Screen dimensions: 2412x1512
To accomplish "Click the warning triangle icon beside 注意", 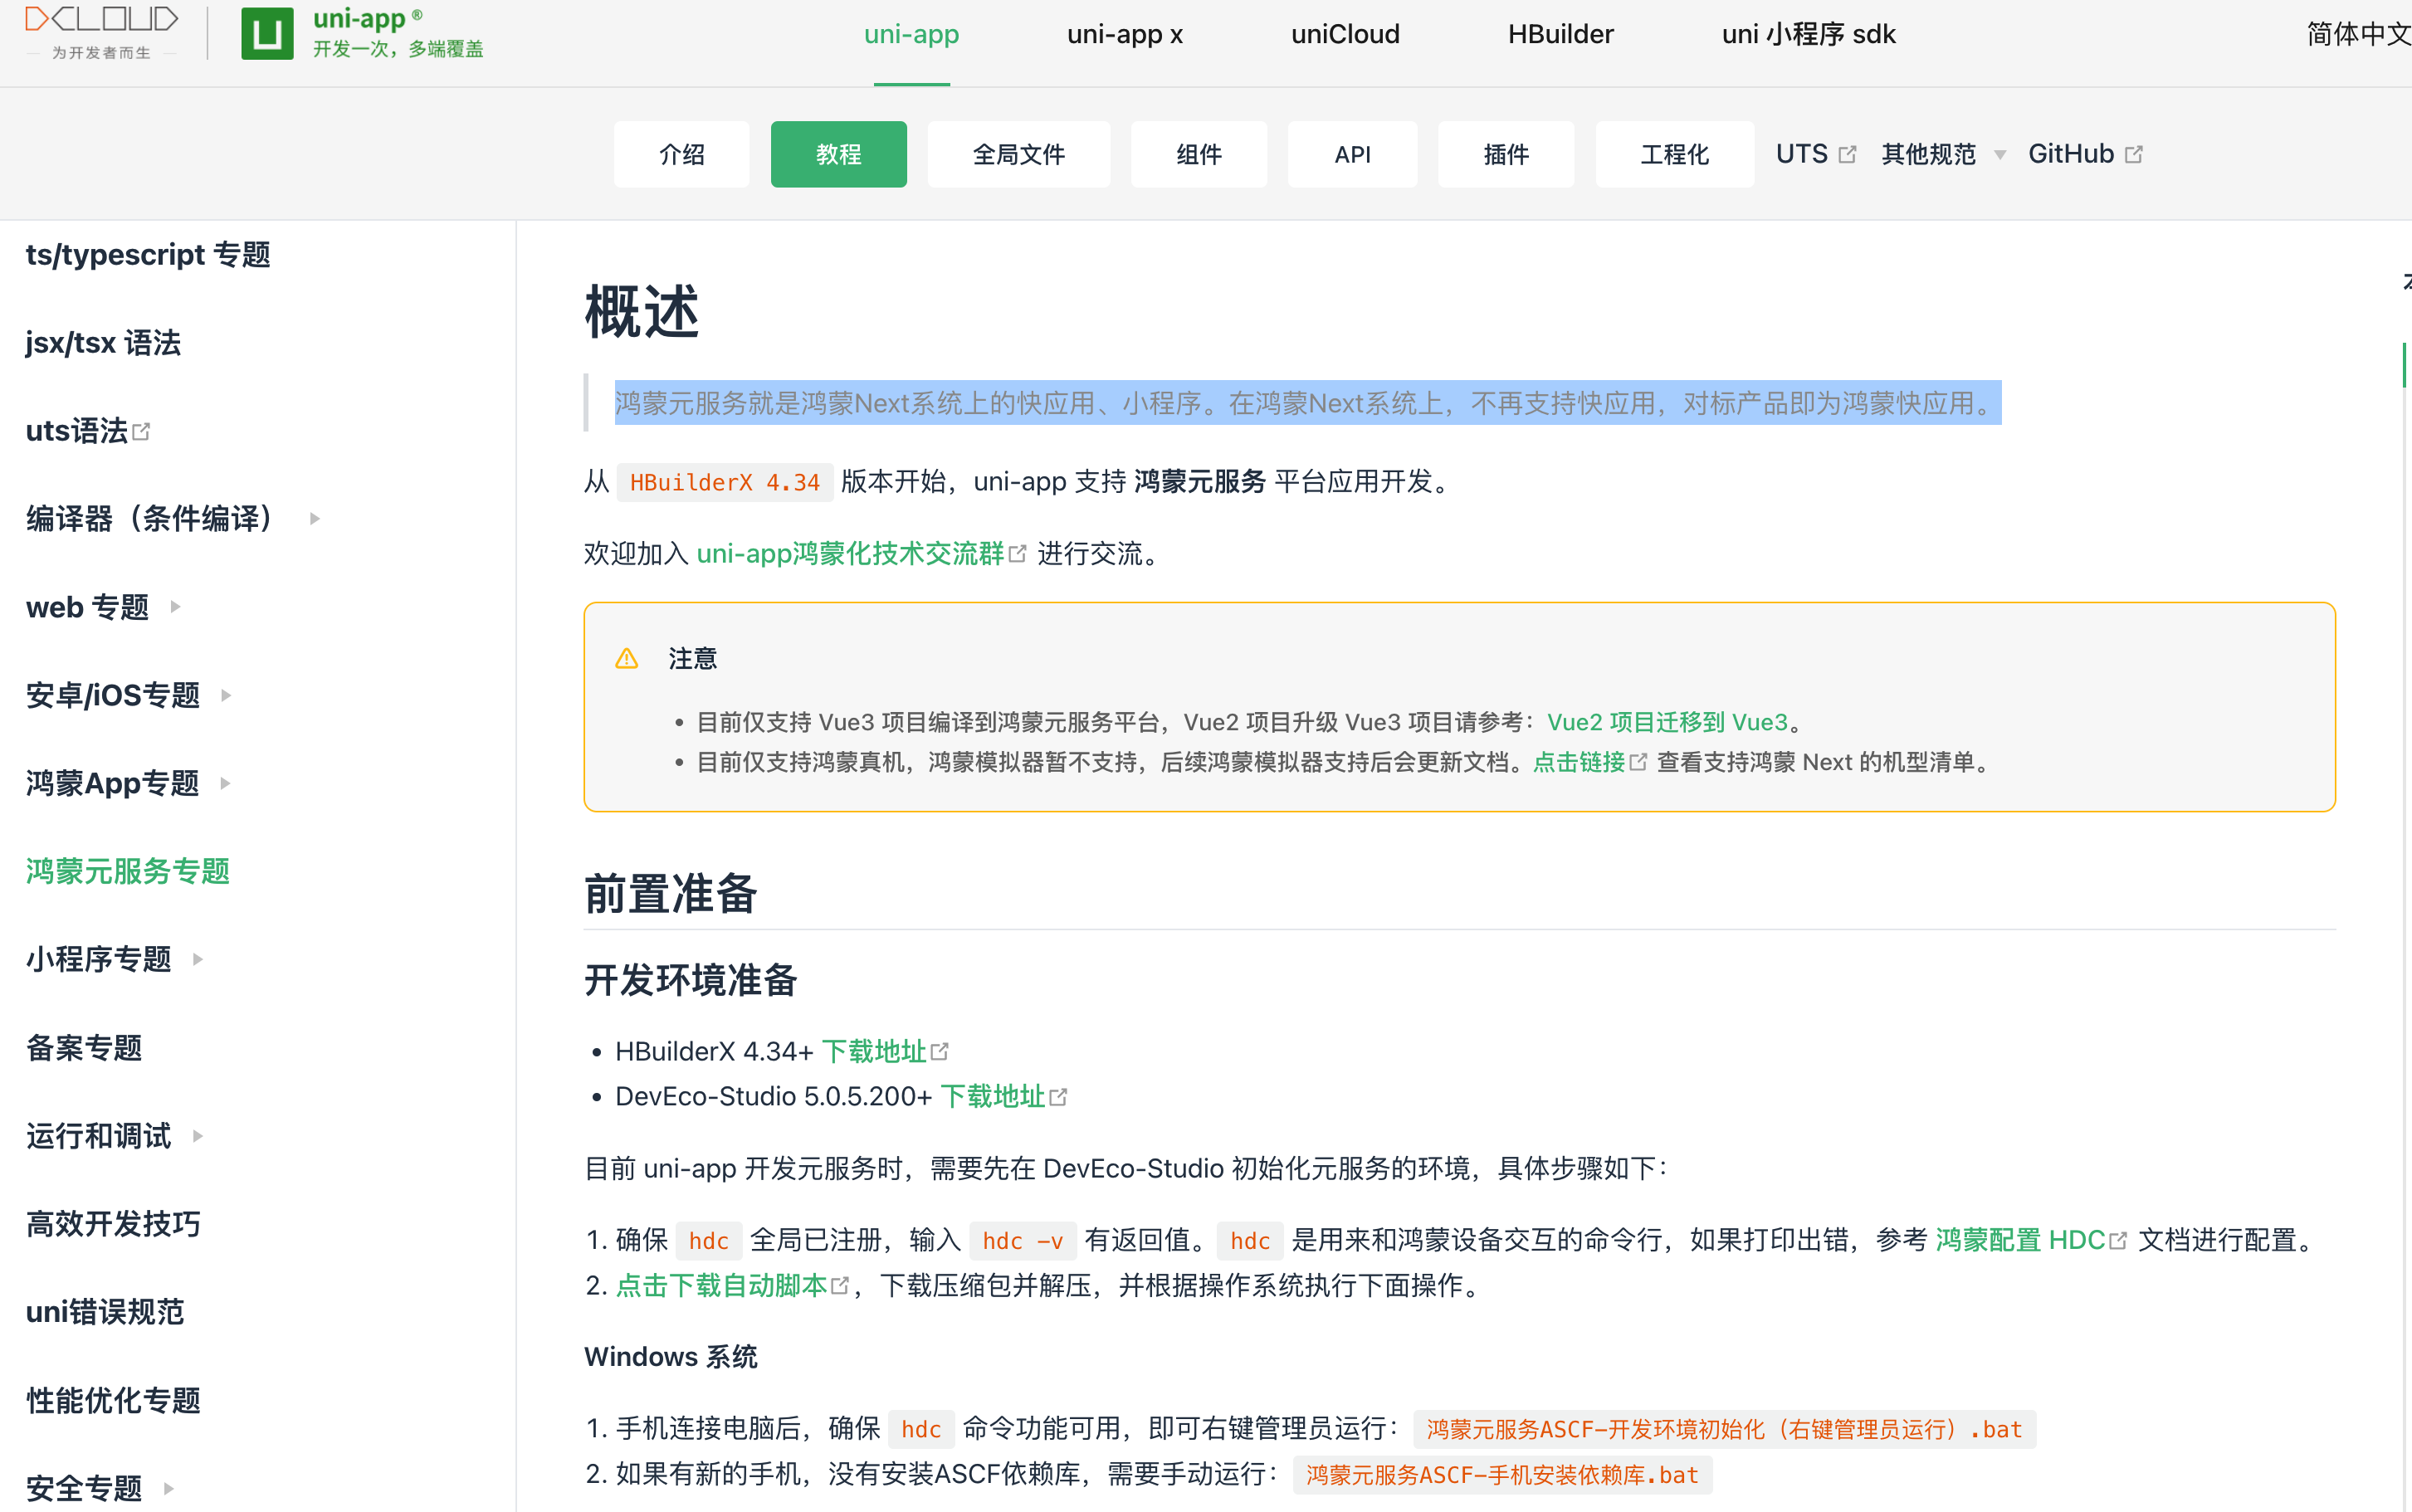I will (x=627, y=658).
